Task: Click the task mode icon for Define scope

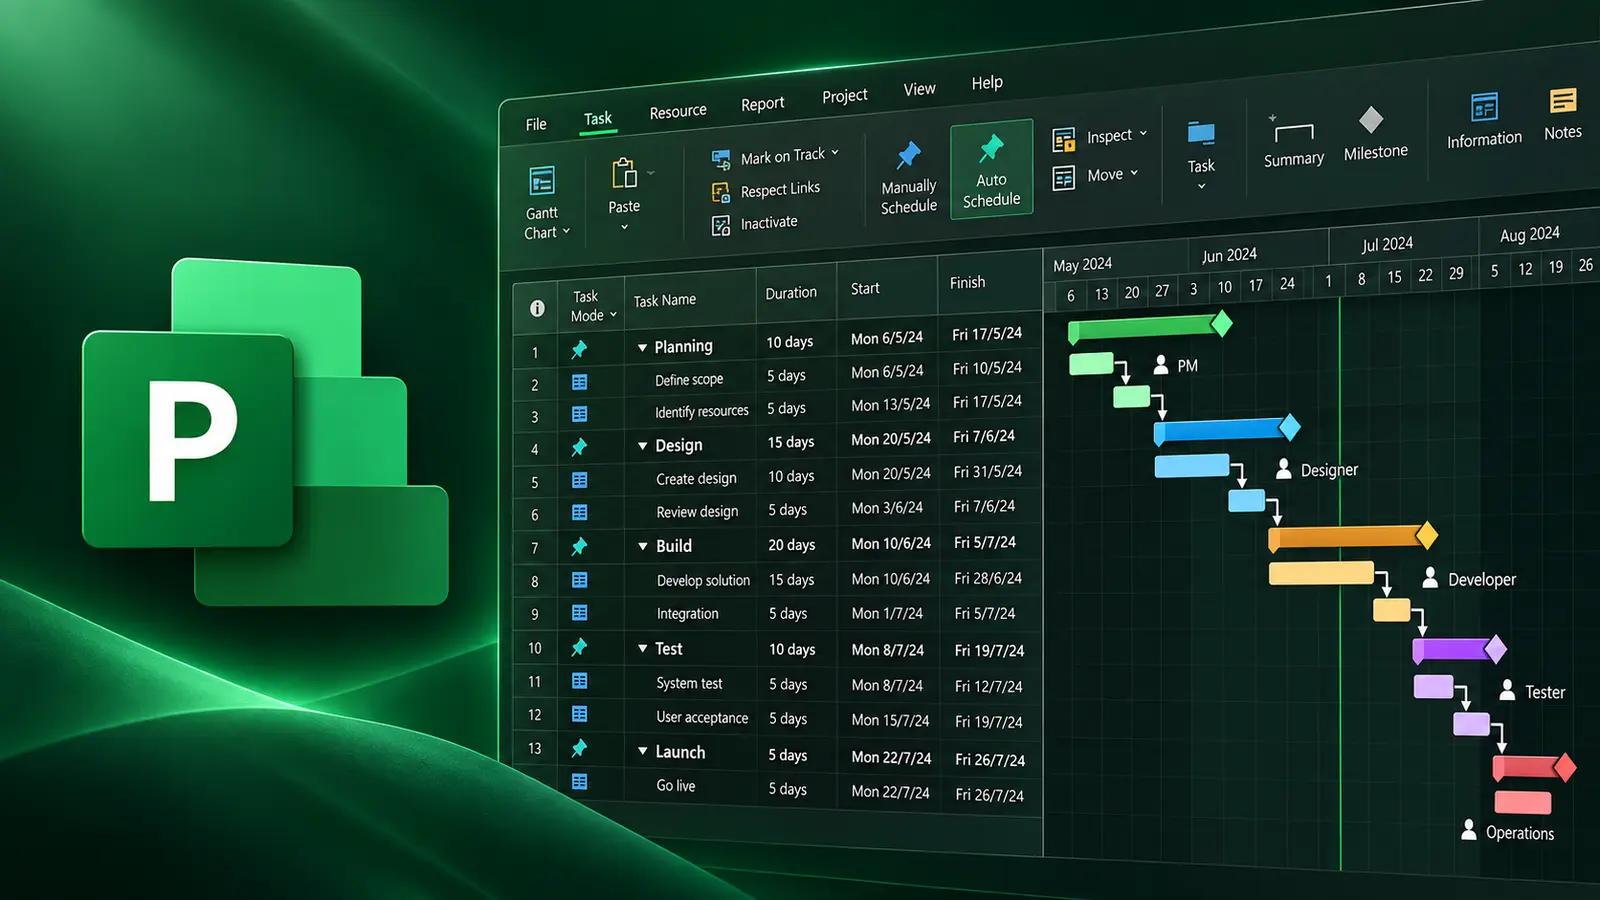Action: click(579, 382)
